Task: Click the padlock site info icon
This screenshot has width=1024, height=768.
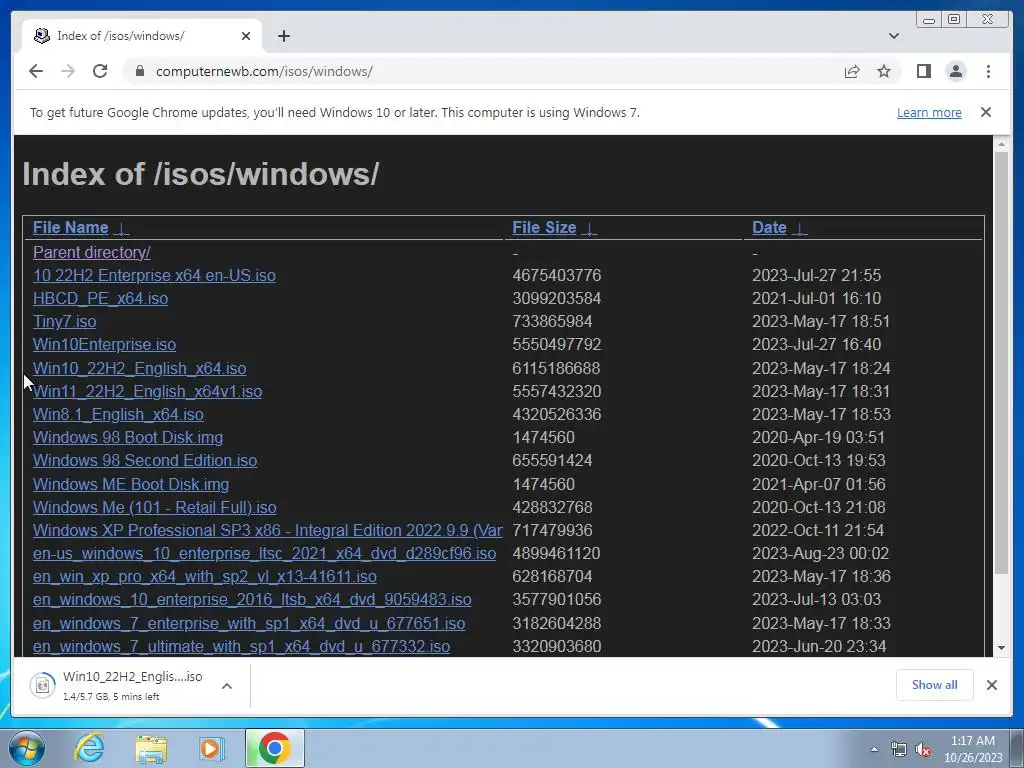Action: click(x=139, y=71)
